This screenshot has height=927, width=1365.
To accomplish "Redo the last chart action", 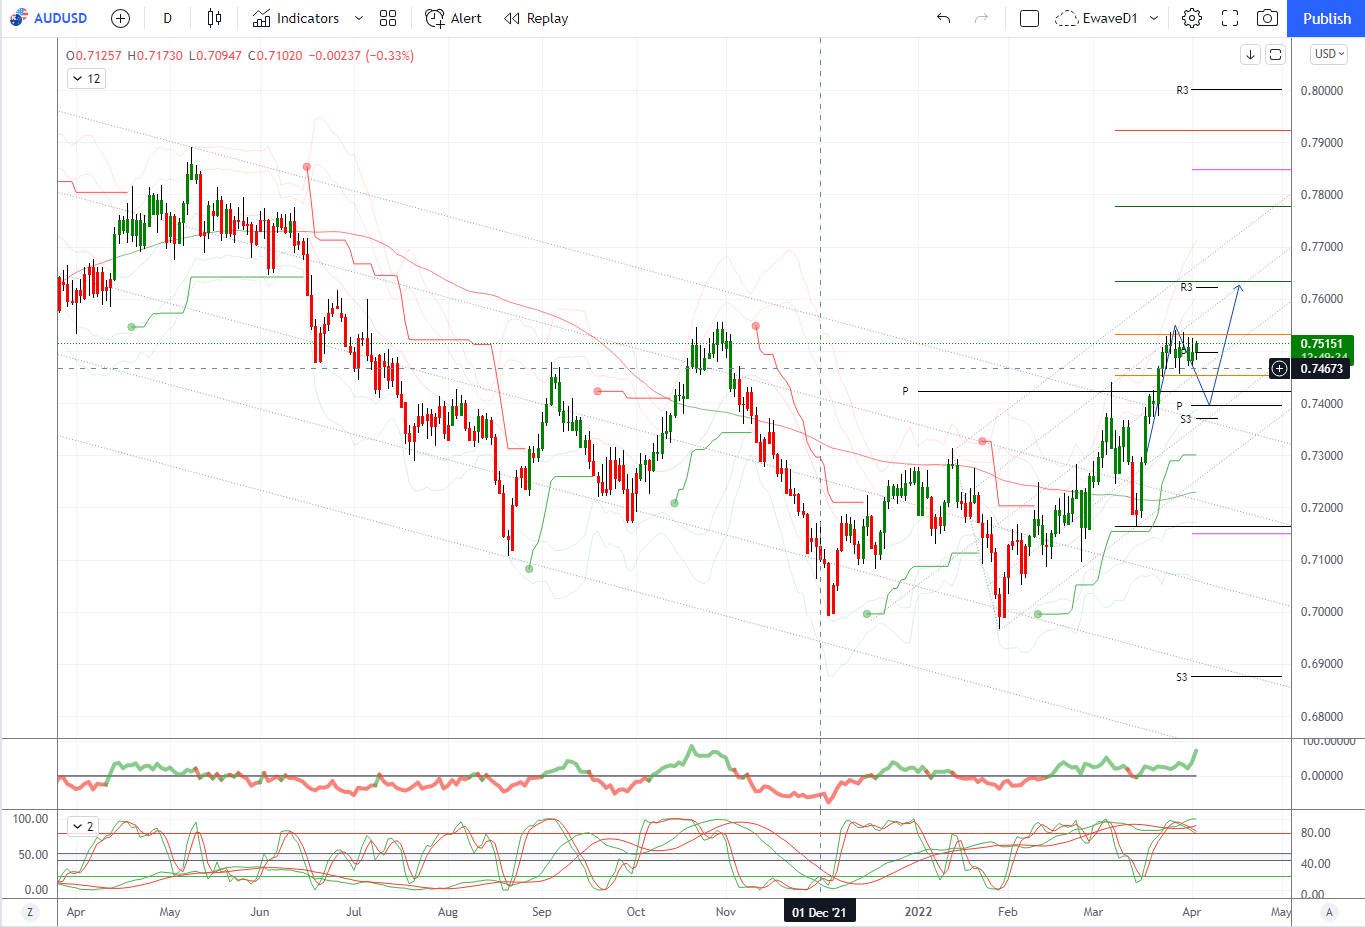I will click(x=981, y=18).
